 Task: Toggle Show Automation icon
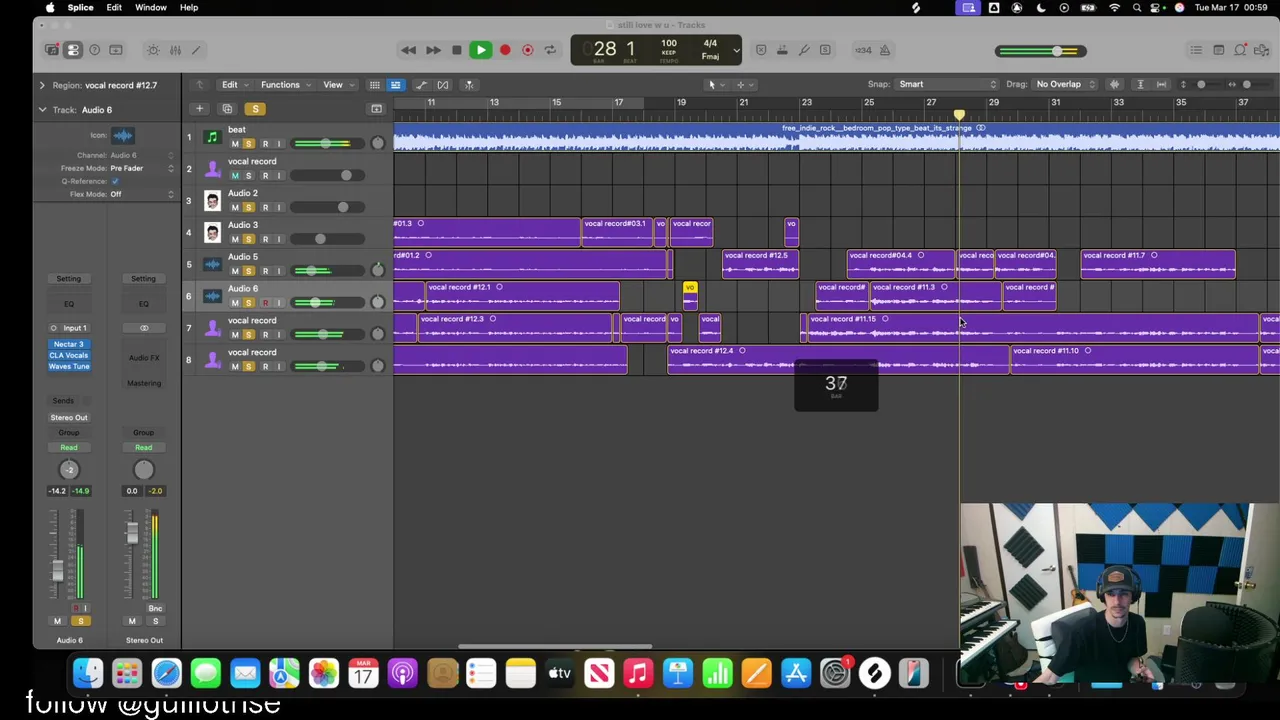click(x=421, y=85)
